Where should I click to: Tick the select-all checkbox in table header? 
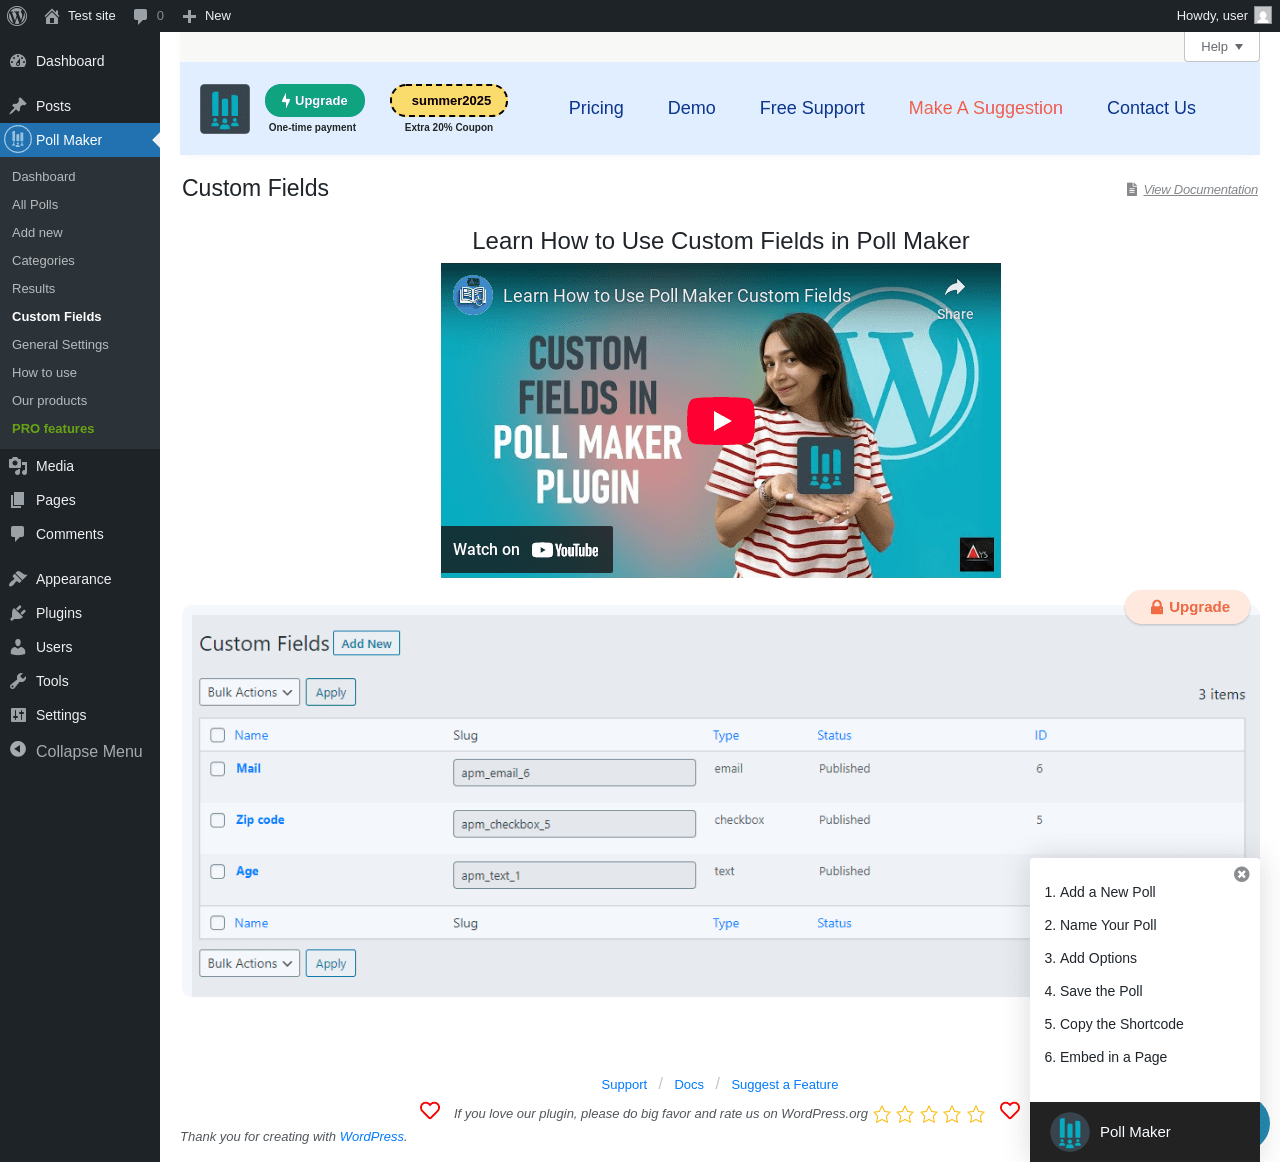point(218,736)
